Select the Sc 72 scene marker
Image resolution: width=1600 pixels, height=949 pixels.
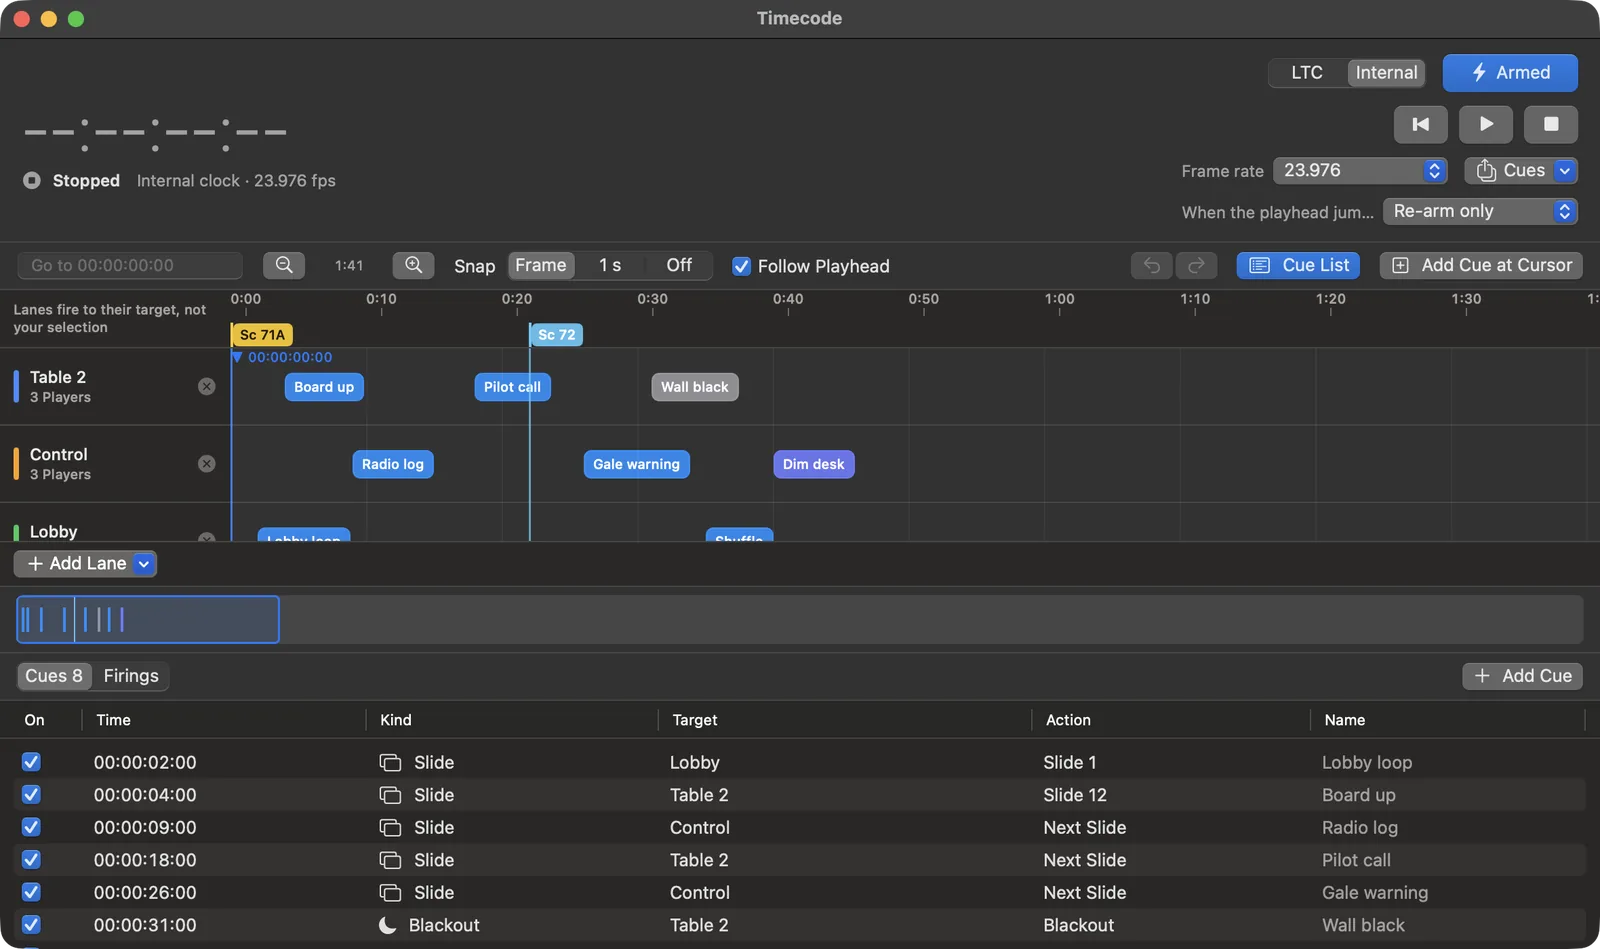coord(556,335)
